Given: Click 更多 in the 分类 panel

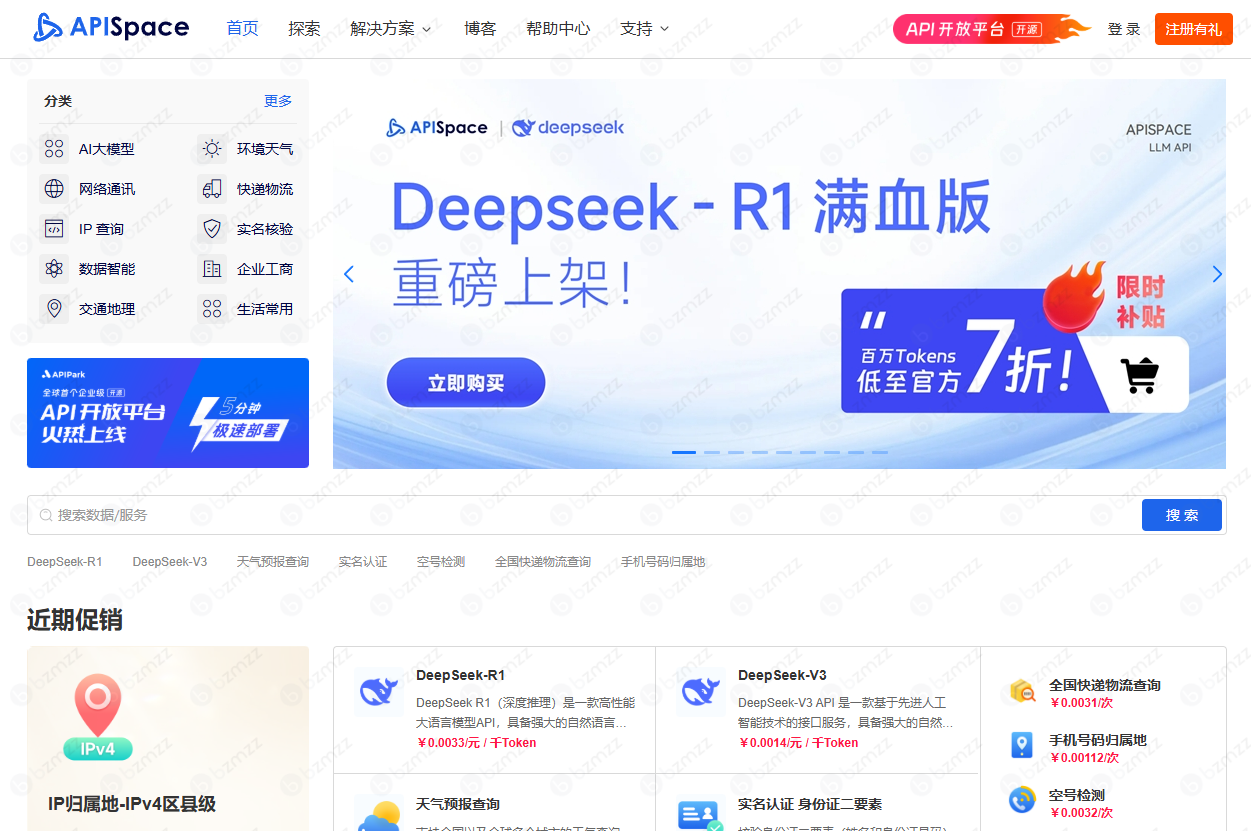Looking at the screenshot, I should click(278, 101).
